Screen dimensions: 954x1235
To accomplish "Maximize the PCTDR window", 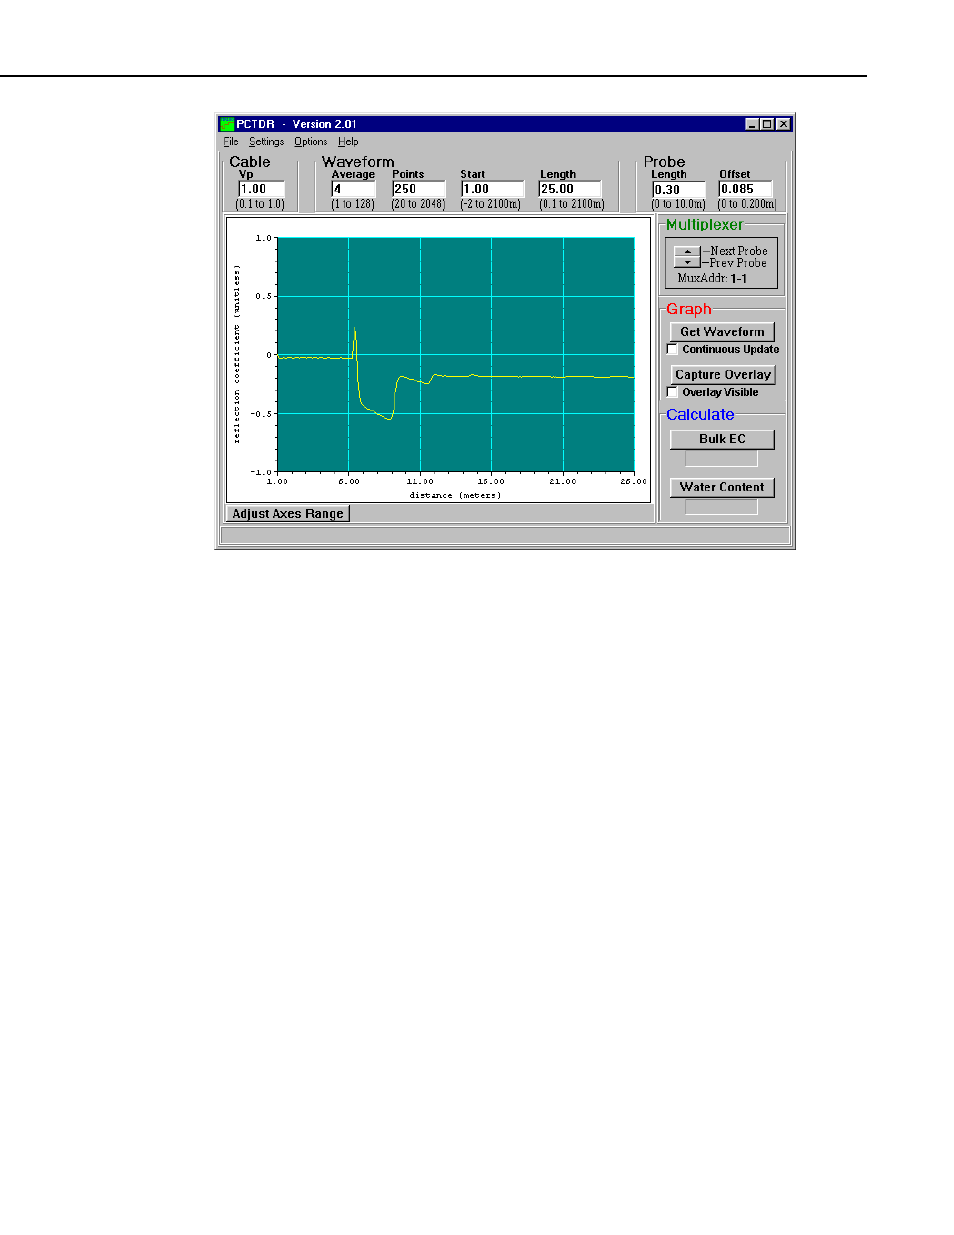I will (767, 124).
